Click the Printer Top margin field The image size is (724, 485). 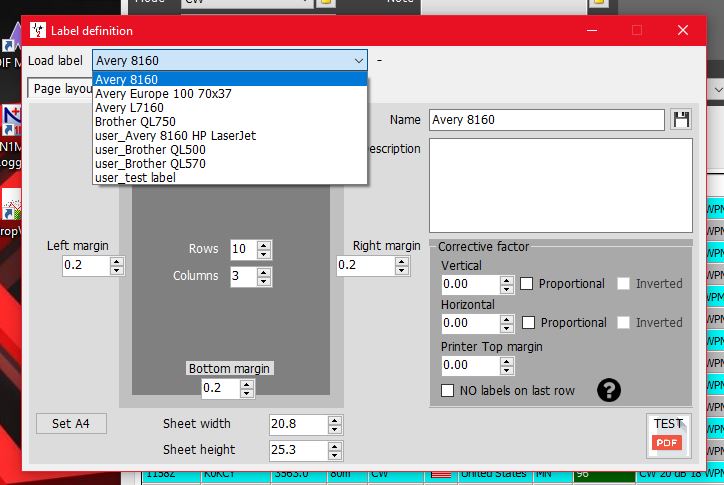pyautogui.click(x=471, y=365)
